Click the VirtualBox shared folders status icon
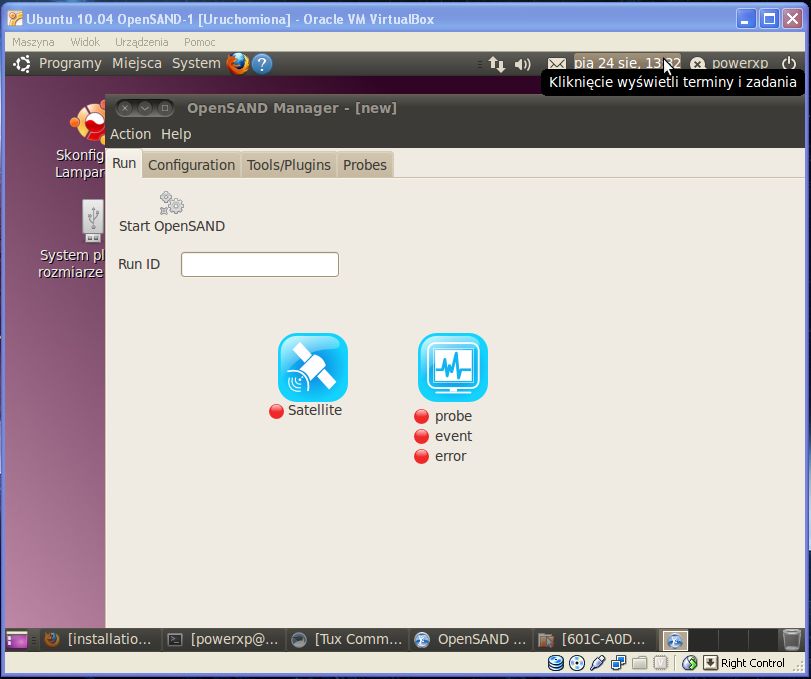811x679 pixels. [x=639, y=663]
